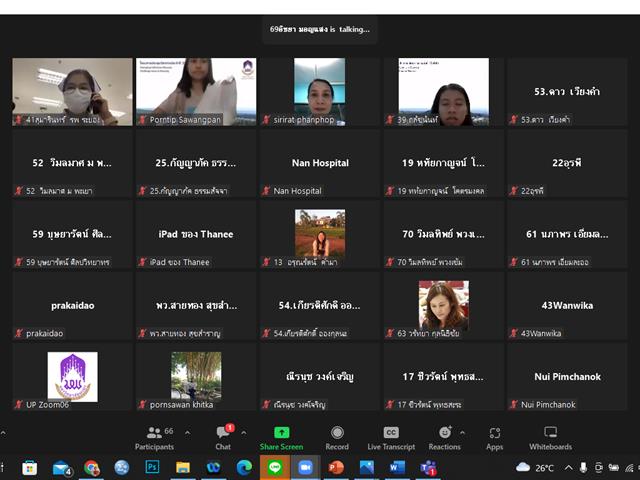This screenshot has width=640, height=480.
Task: Click muted mic icon on UP Zoom06
Action: [19, 404]
